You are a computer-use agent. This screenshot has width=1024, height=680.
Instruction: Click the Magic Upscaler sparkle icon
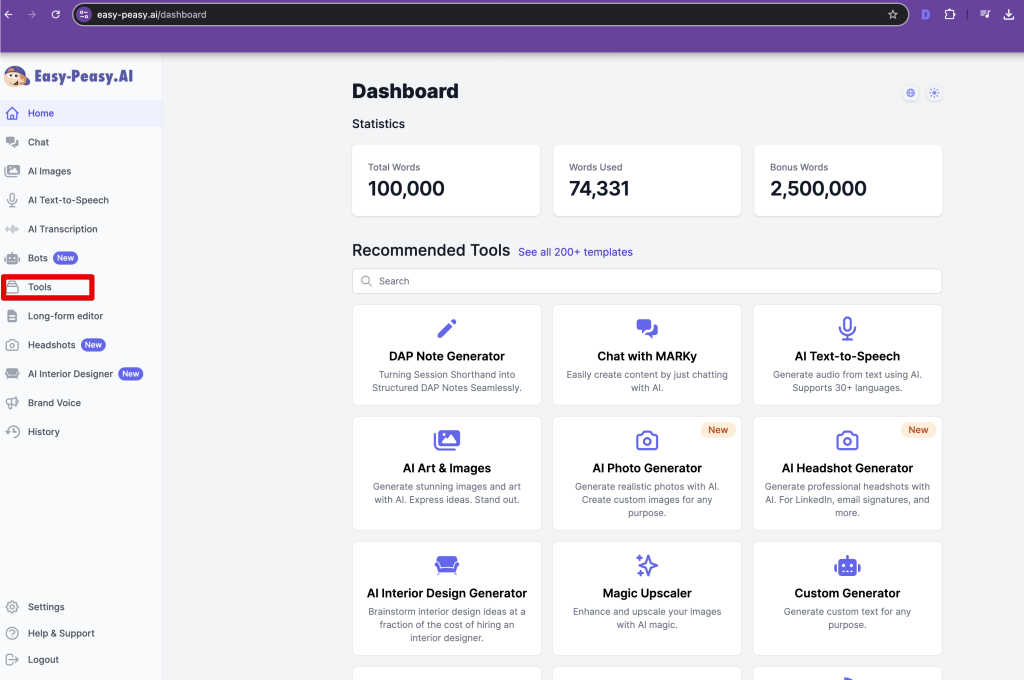coord(647,565)
